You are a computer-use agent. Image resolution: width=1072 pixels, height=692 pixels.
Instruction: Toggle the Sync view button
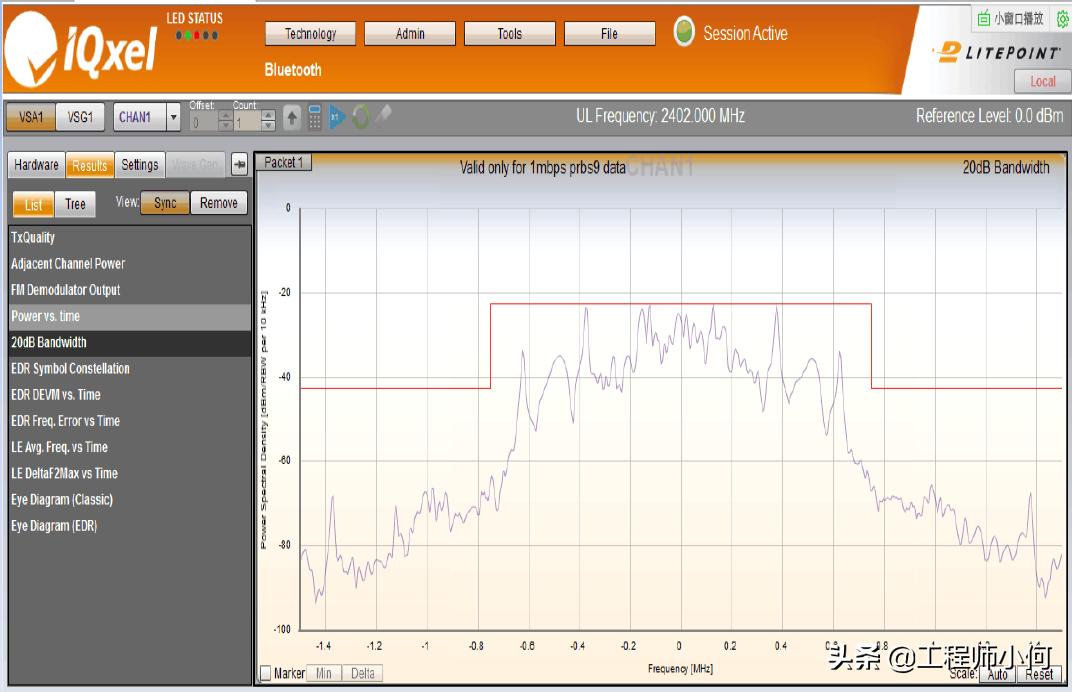coord(165,203)
